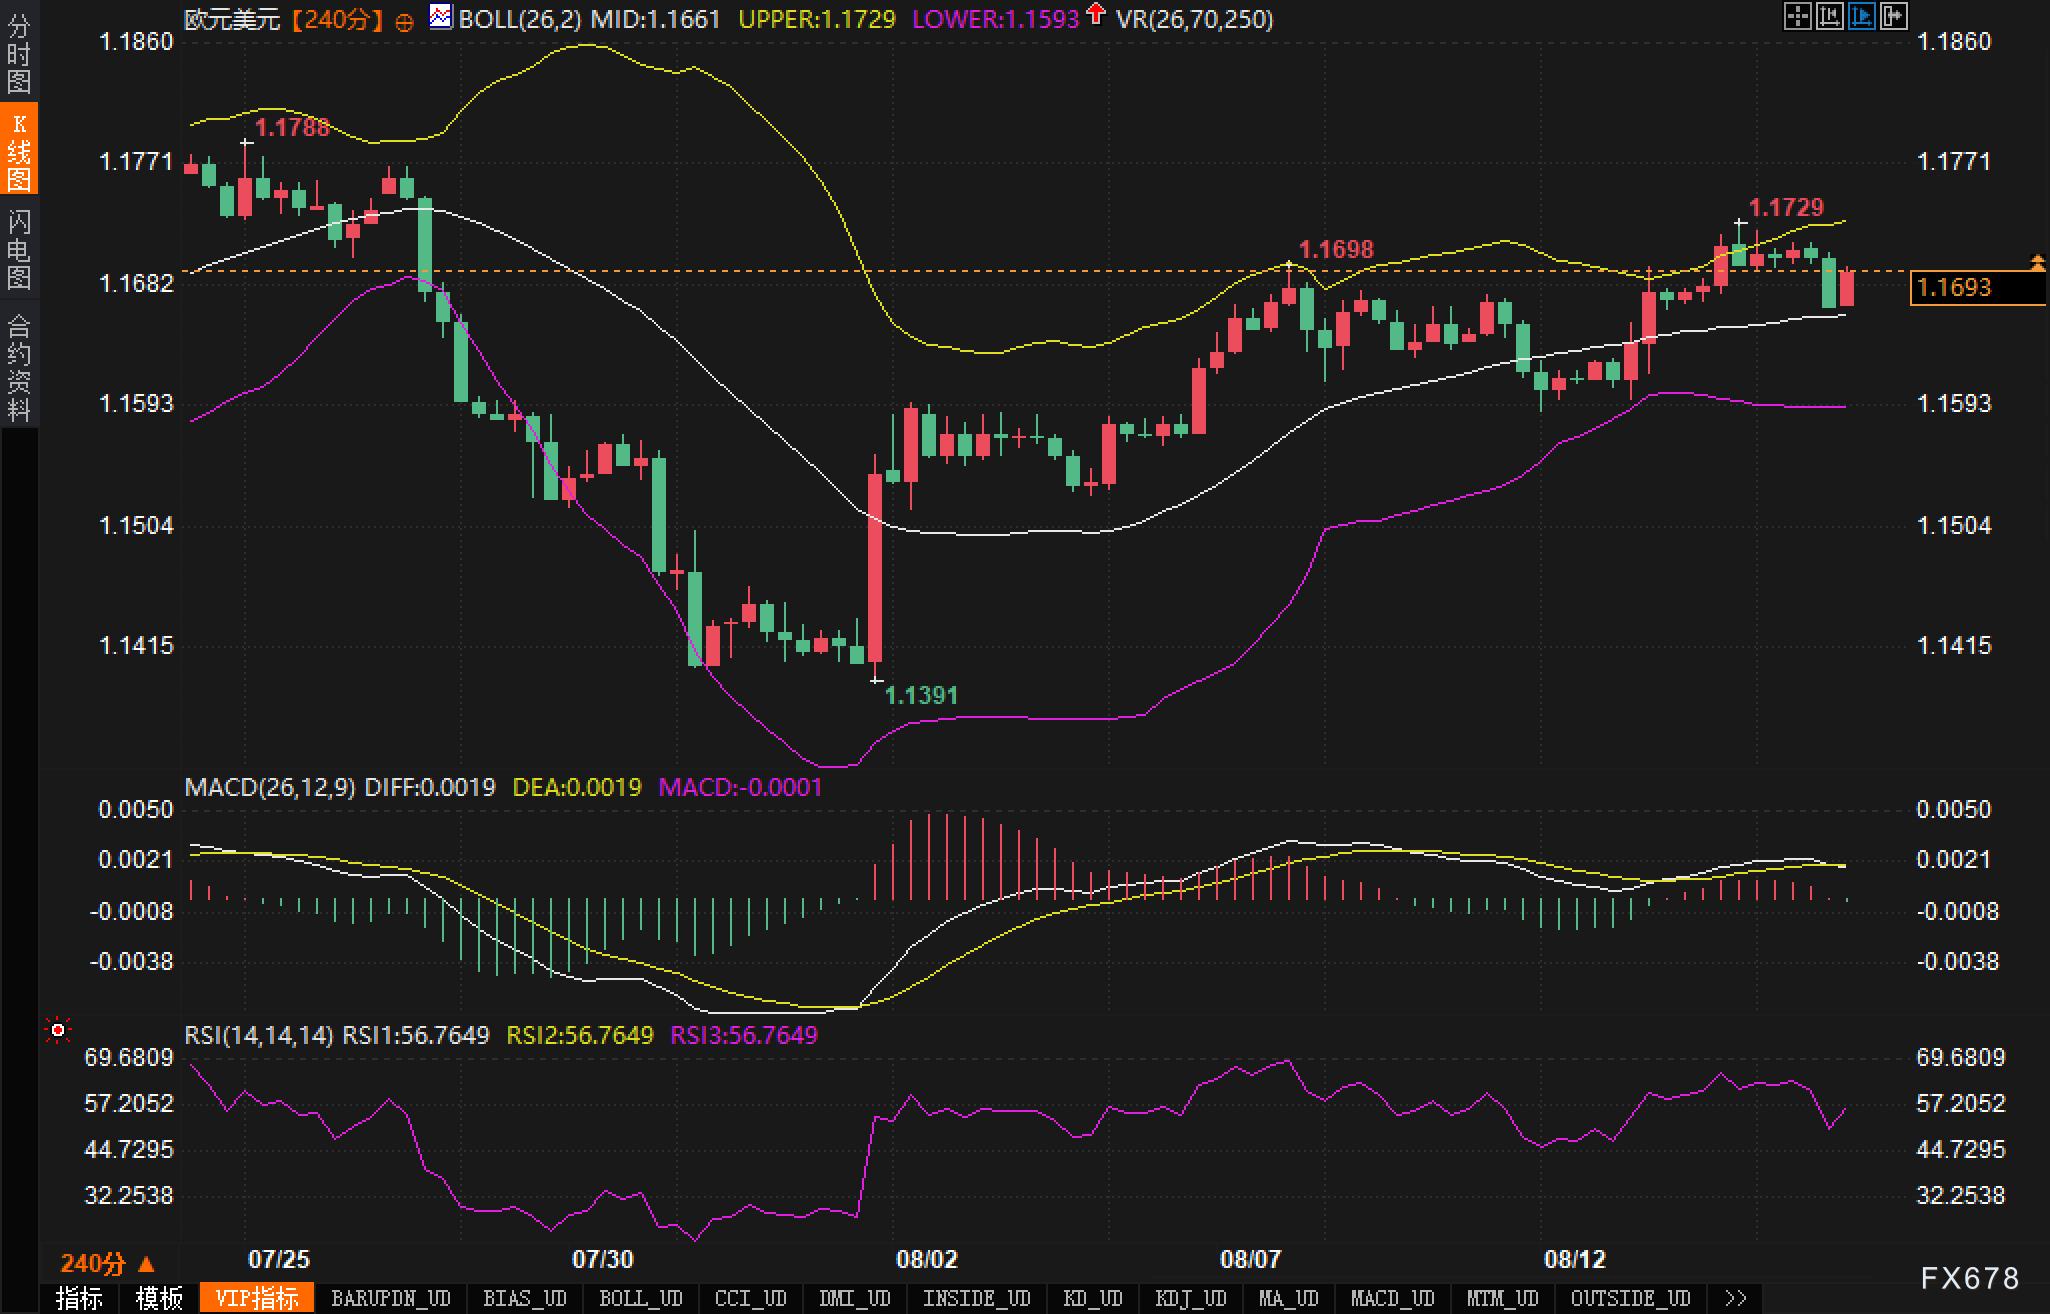Open the 合约资料 contract info panel
The width and height of the screenshot is (2050, 1314).
coord(19,367)
